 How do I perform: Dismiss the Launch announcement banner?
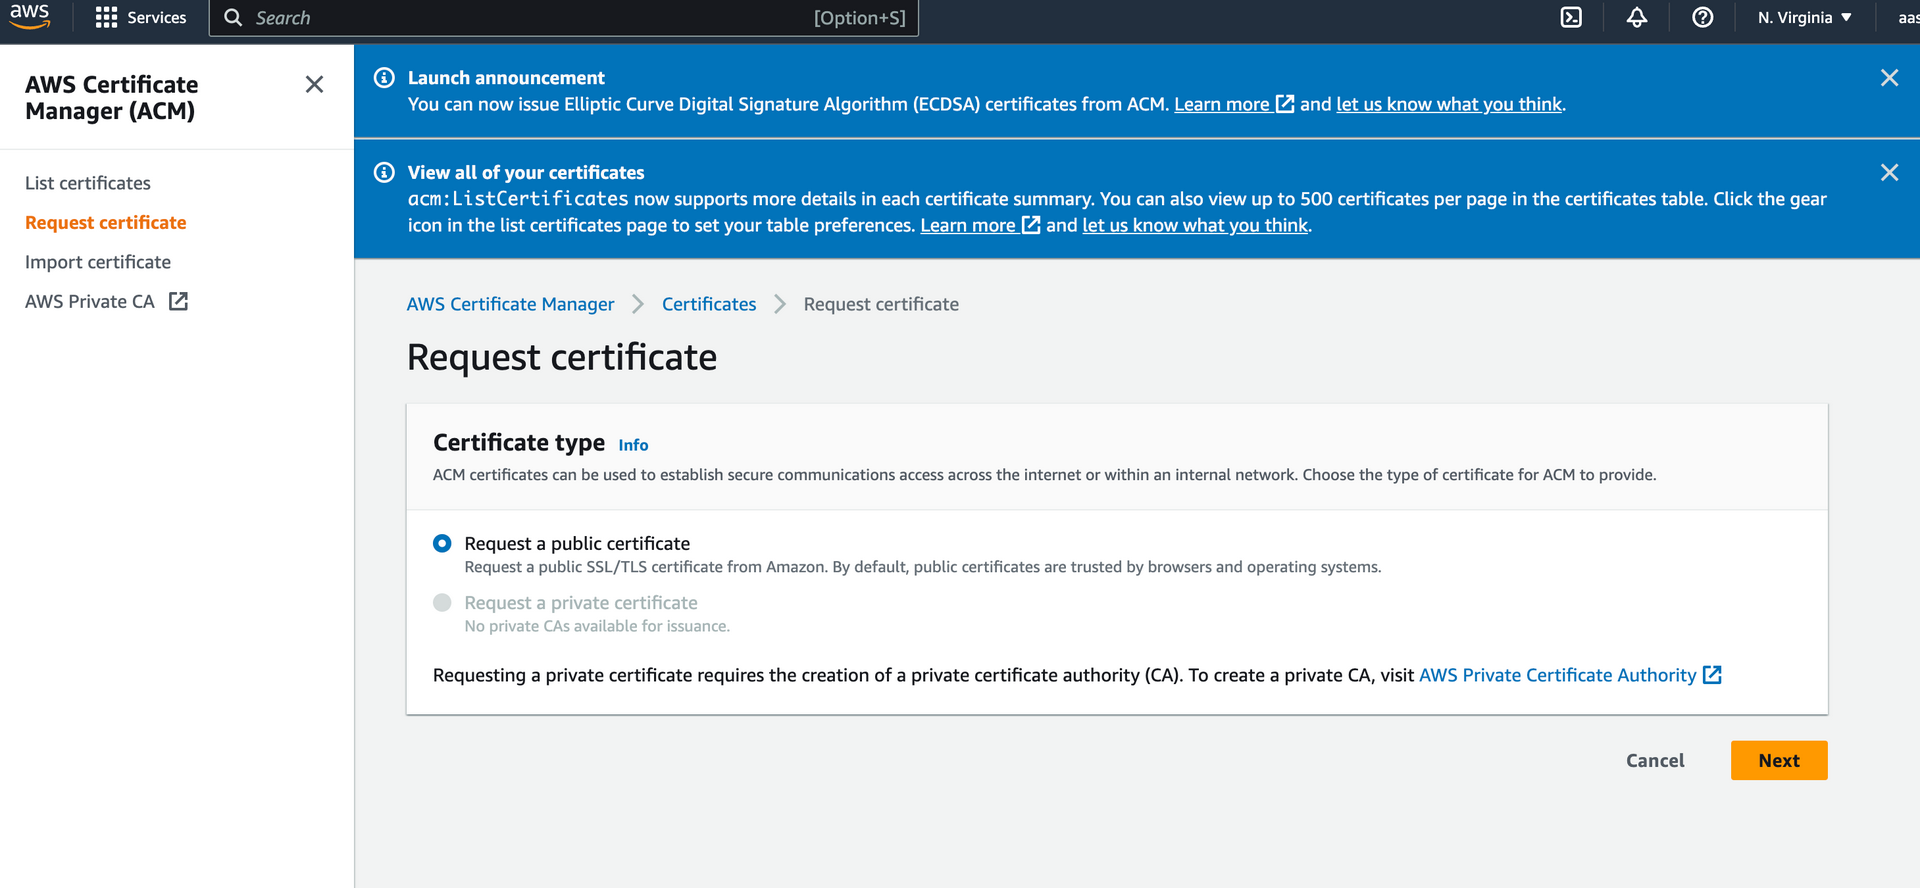coord(1889,78)
